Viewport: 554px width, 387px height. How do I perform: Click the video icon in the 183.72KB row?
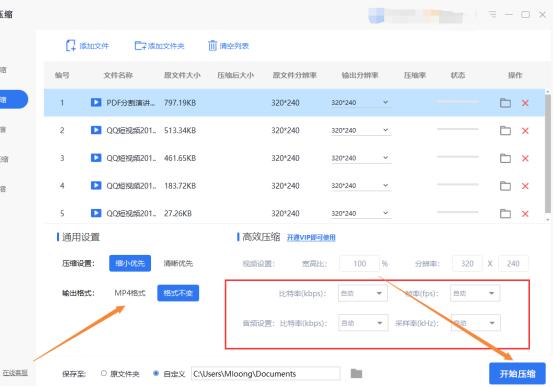[x=96, y=186]
